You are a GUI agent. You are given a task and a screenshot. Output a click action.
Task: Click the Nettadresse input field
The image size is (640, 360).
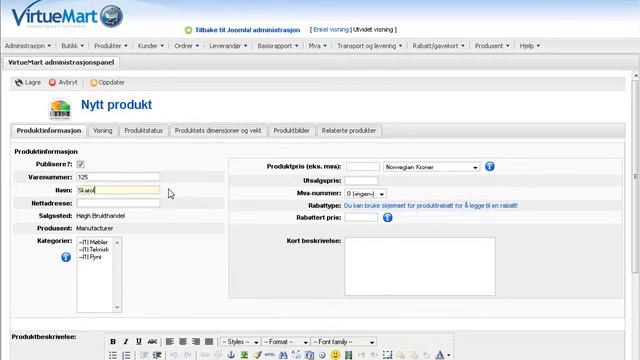118,203
